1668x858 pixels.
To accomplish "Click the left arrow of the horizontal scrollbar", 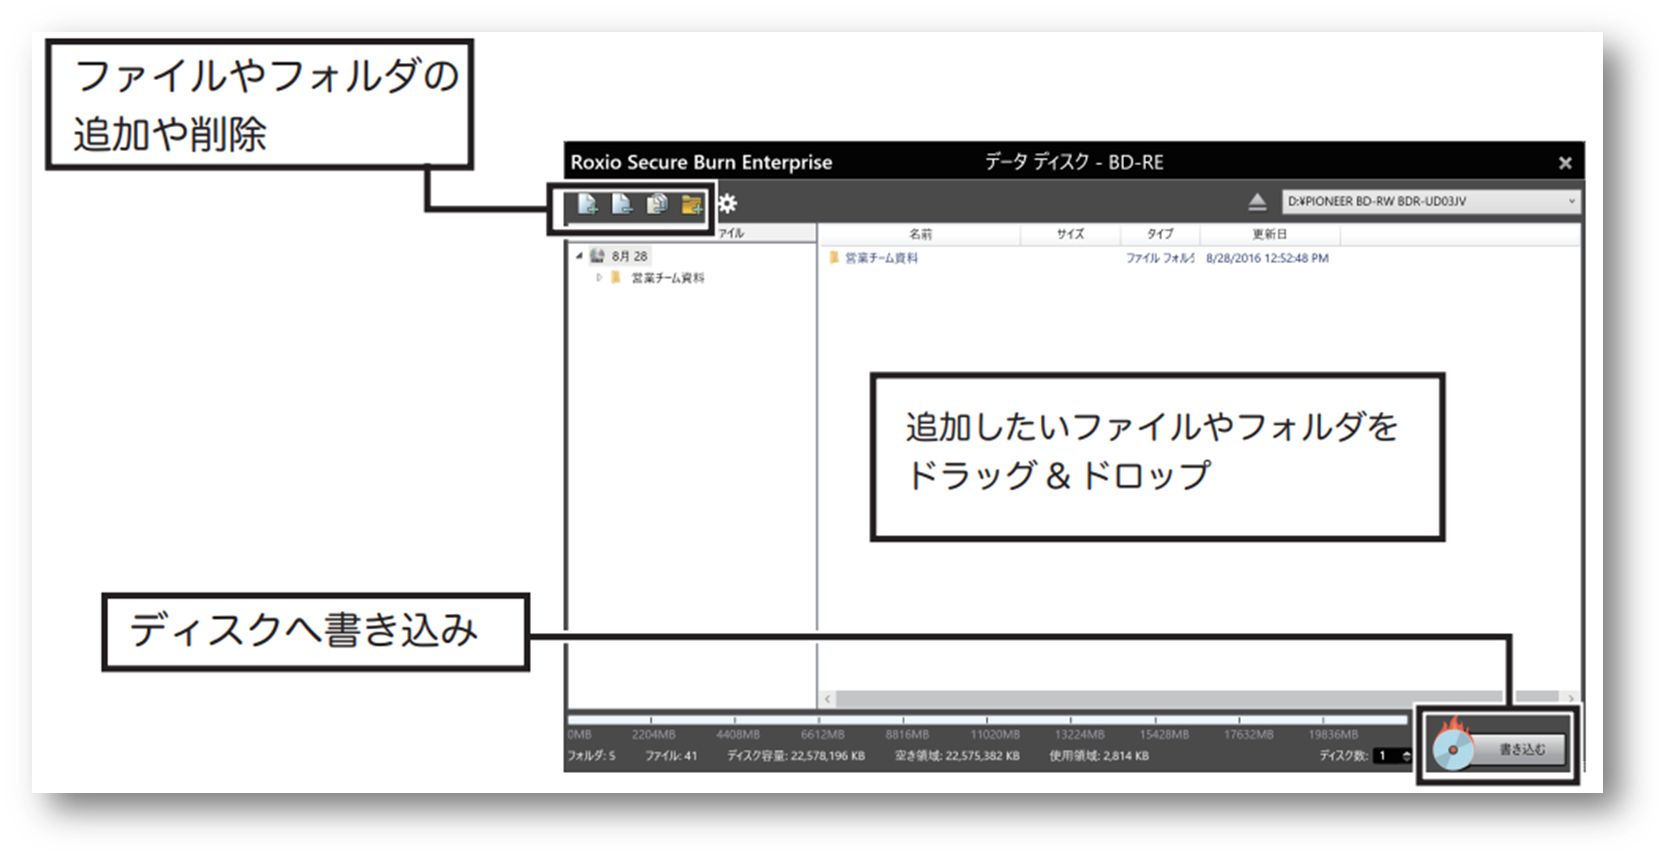I will click(827, 698).
